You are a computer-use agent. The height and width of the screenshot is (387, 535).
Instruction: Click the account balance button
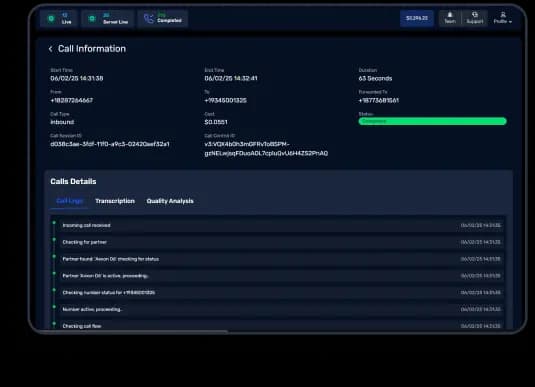[x=417, y=18]
